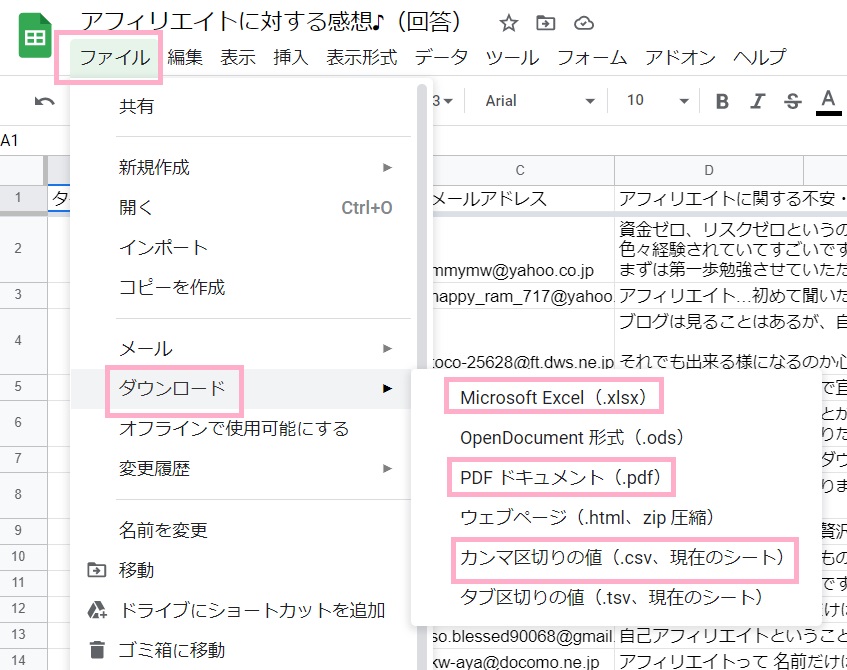Expand the メール submenu
Image resolution: width=847 pixels, height=670 pixels.
244,349
